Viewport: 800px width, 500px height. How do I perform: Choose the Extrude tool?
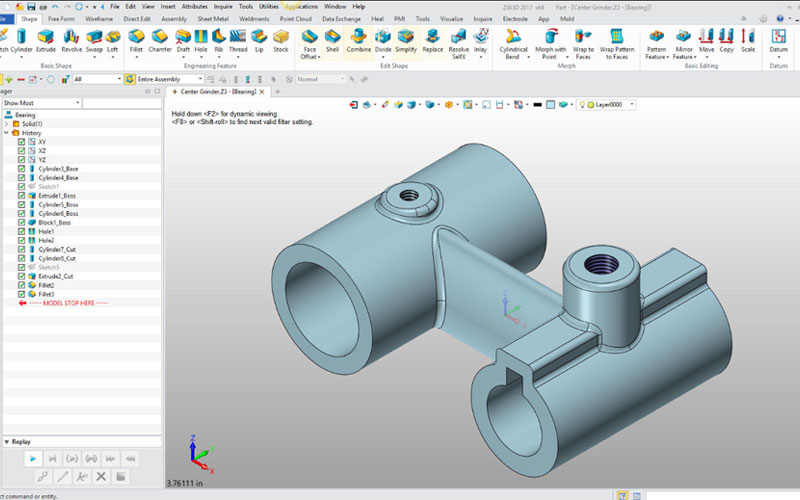tap(46, 41)
